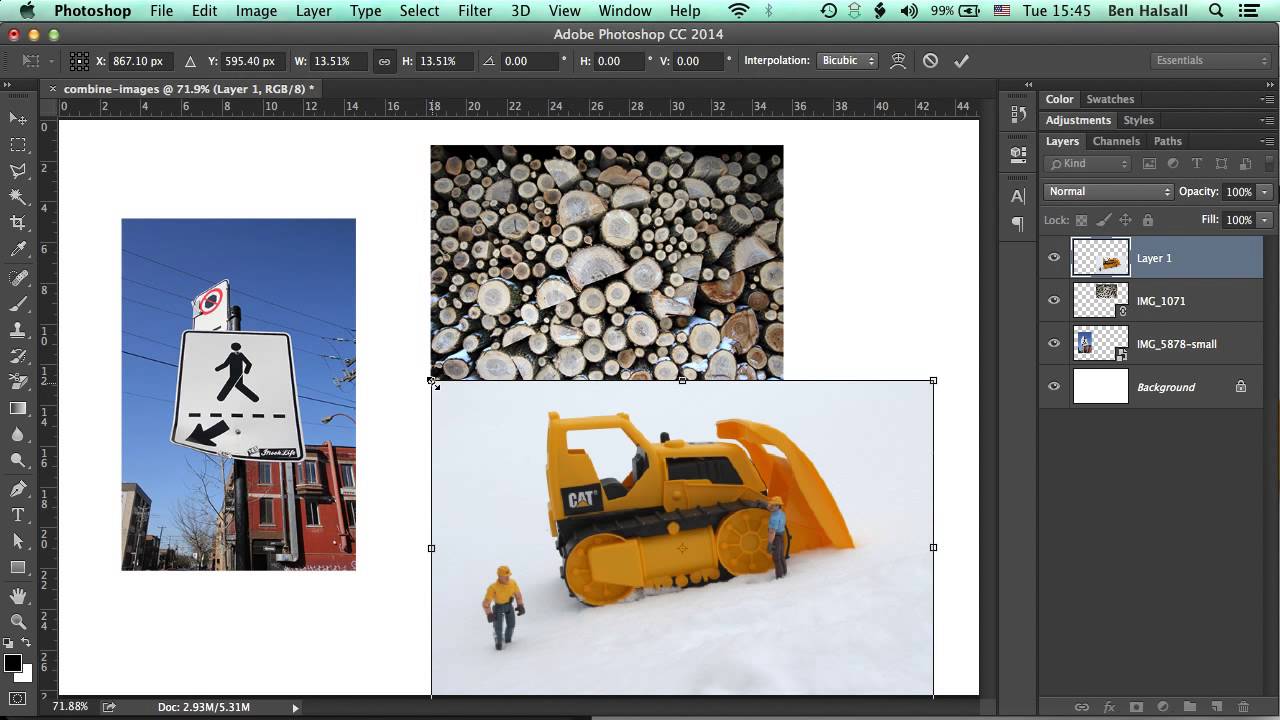Select the Clone Stamp tool
Image resolution: width=1280 pixels, height=720 pixels.
(18, 330)
